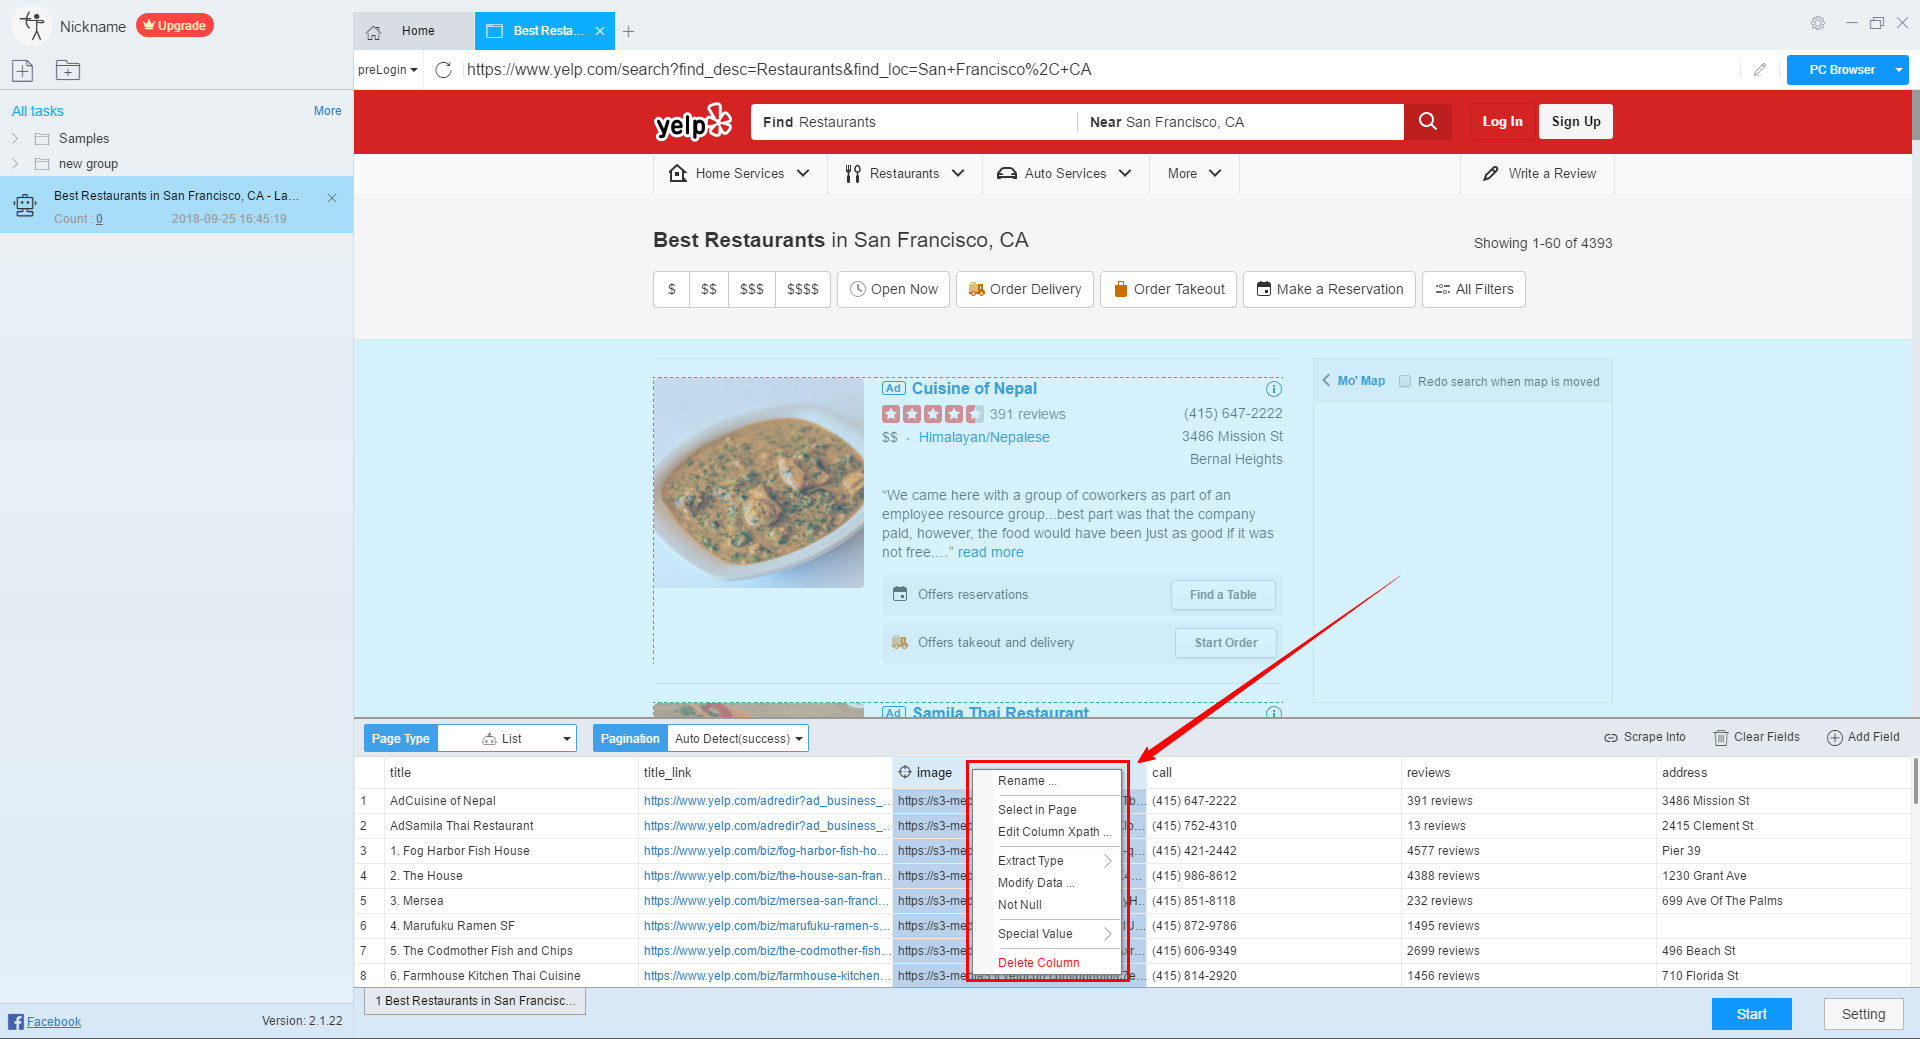Toggle Make a Reservation filter
Screen dimensions: 1920x1039
pos(1330,289)
